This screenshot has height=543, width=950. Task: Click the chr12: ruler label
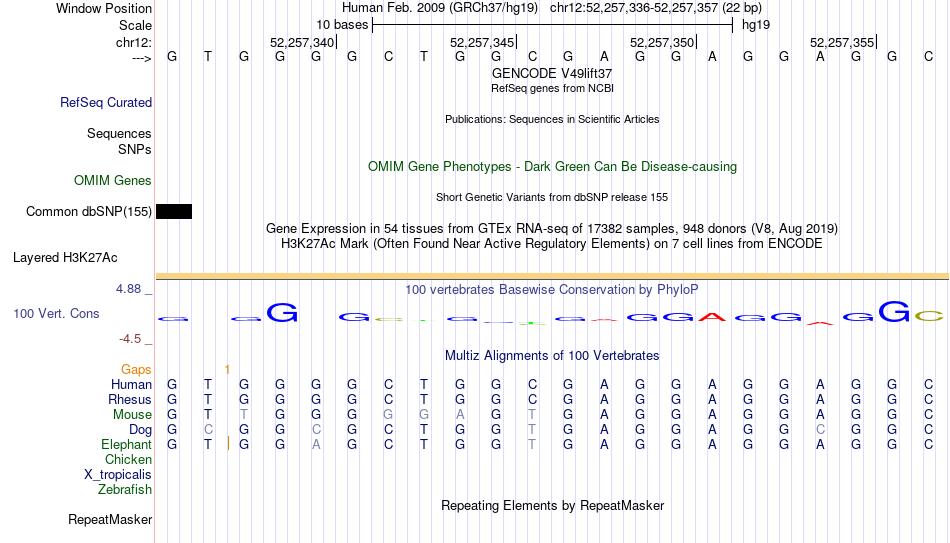pos(134,42)
